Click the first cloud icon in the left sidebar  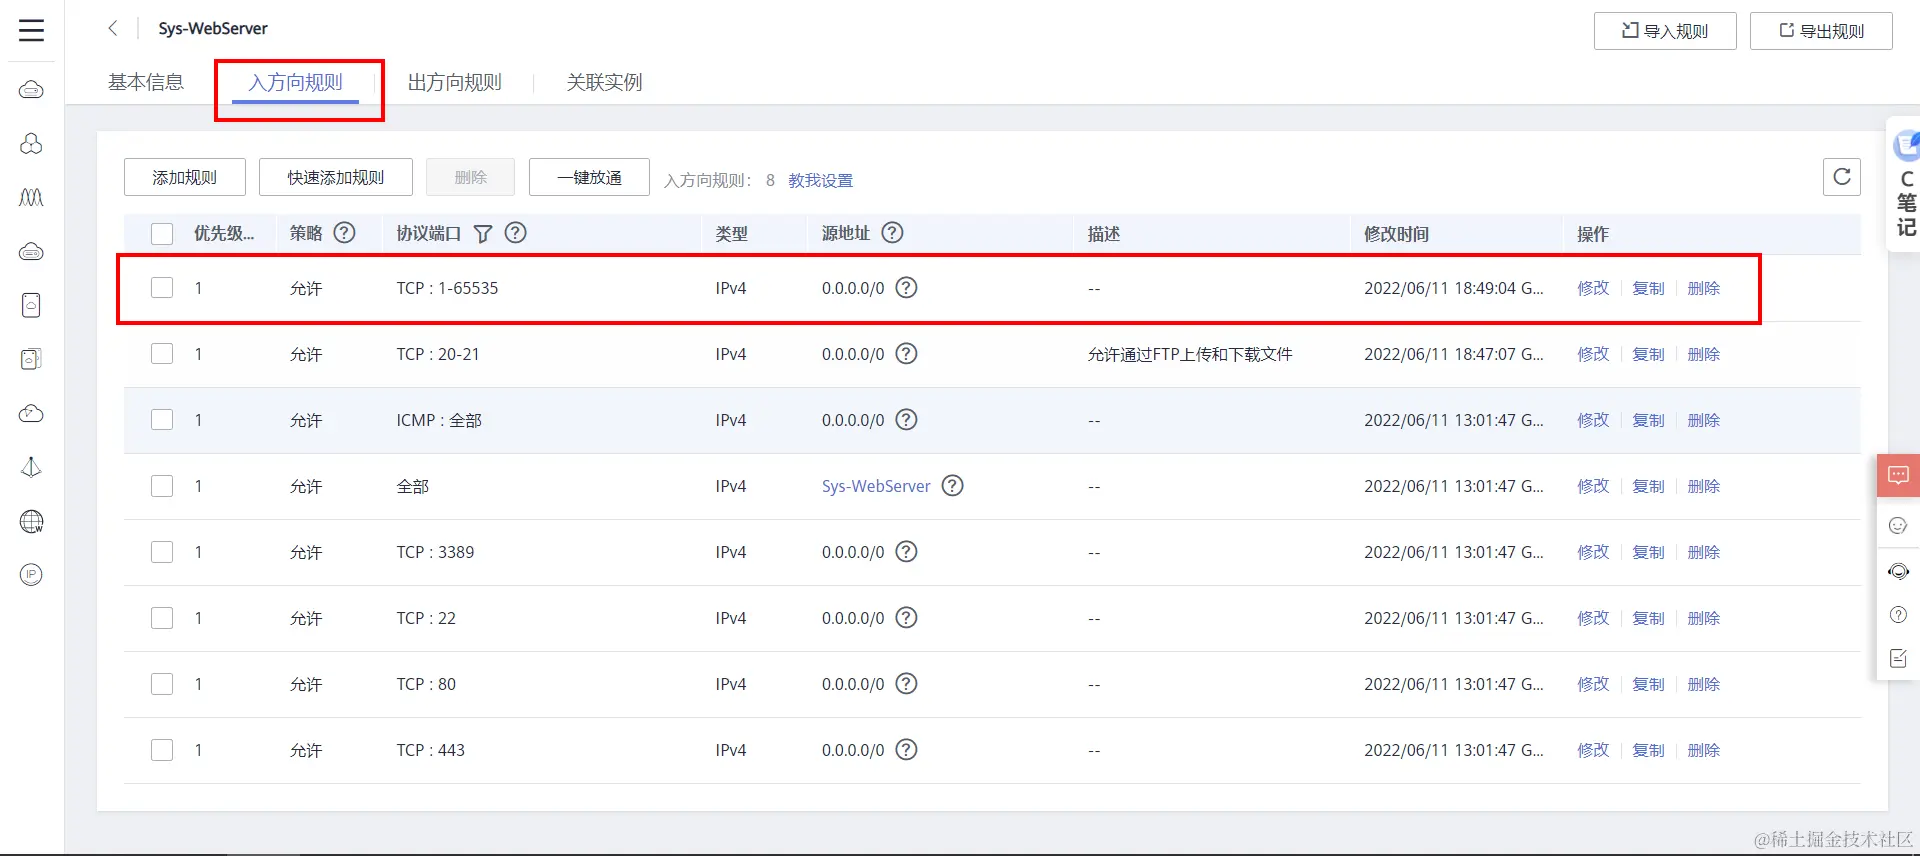tap(31, 90)
